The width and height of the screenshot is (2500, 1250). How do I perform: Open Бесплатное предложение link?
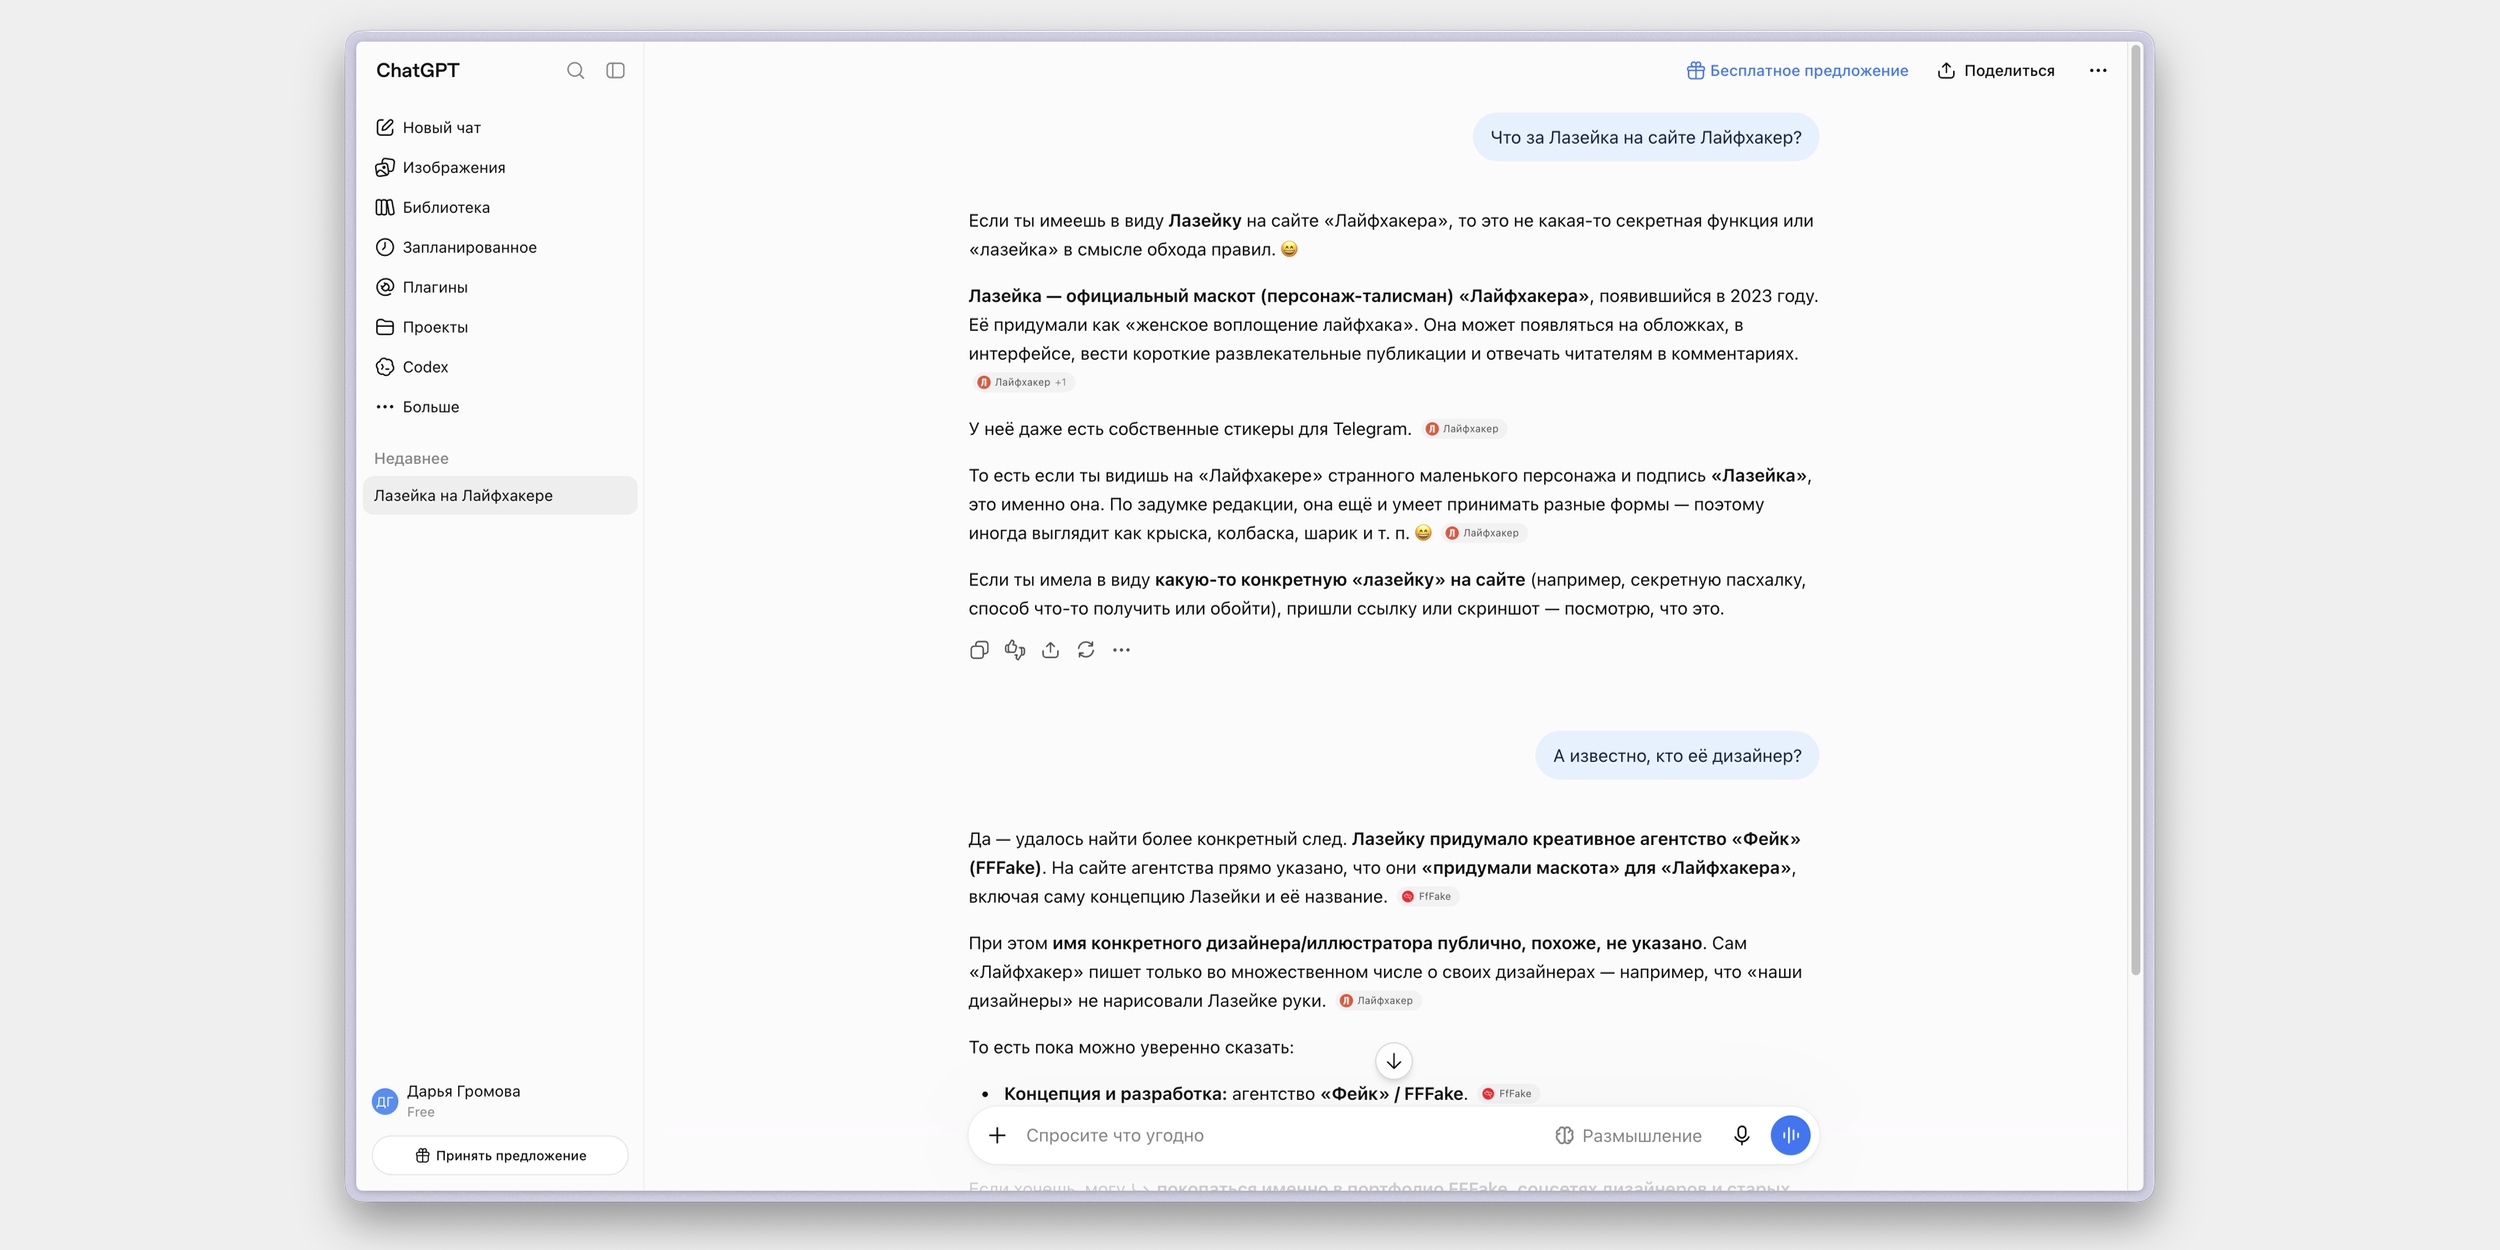pyautogui.click(x=1797, y=70)
